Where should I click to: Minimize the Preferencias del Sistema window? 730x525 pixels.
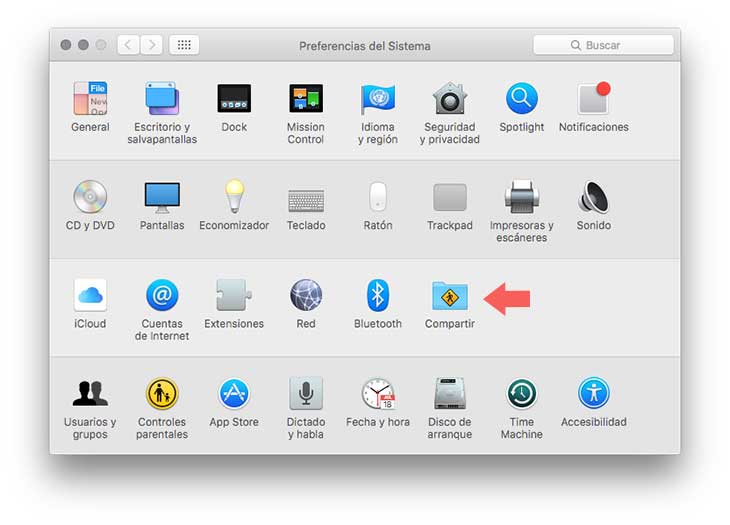[x=83, y=45]
